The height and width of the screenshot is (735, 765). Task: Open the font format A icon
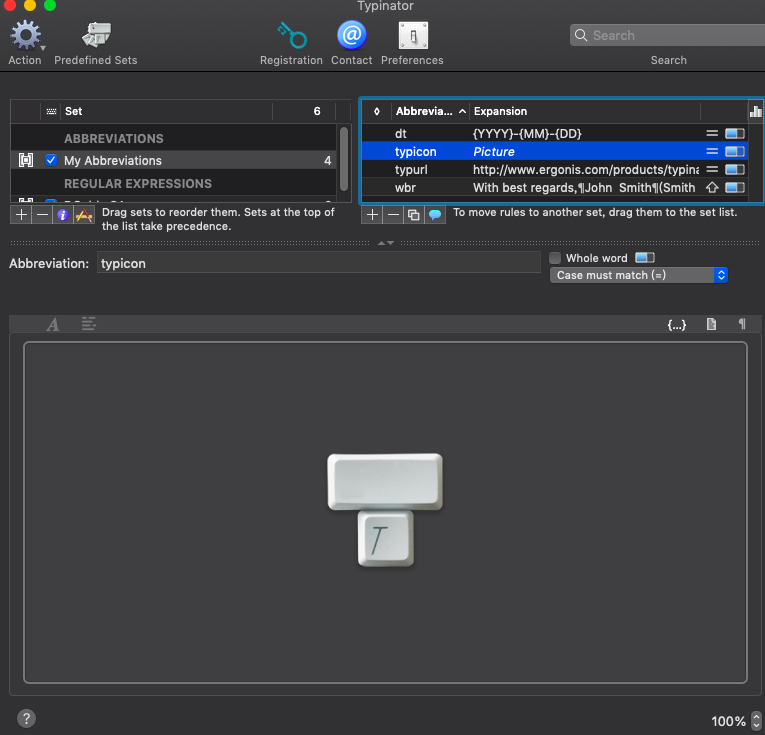(53, 324)
